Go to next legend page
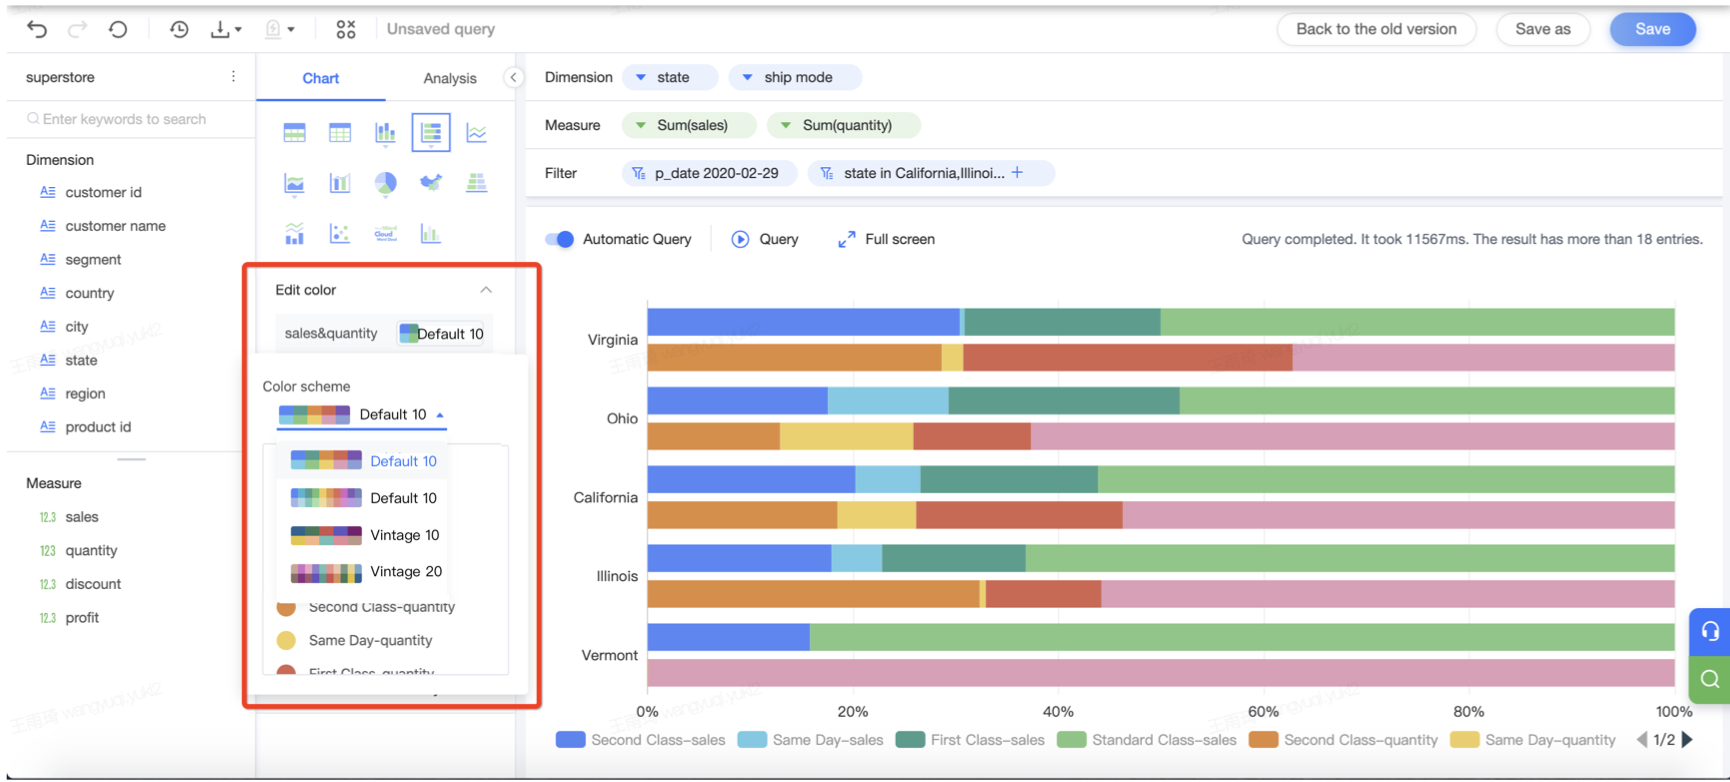Screen dimensions: 1730x782 pos(1687,740)
